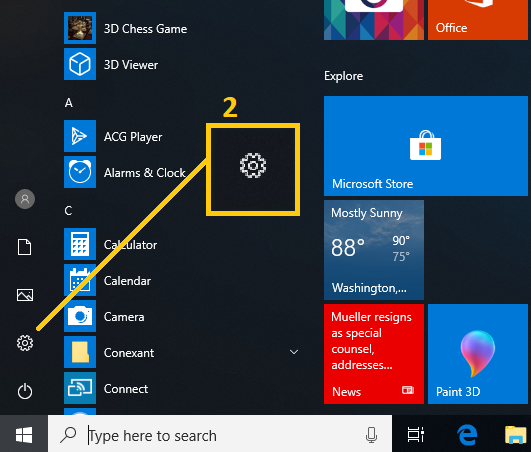The height and width of the screenshot is (452, 531).
Task: Open Pictures from the Start sidebar
Action: (25, 295)
